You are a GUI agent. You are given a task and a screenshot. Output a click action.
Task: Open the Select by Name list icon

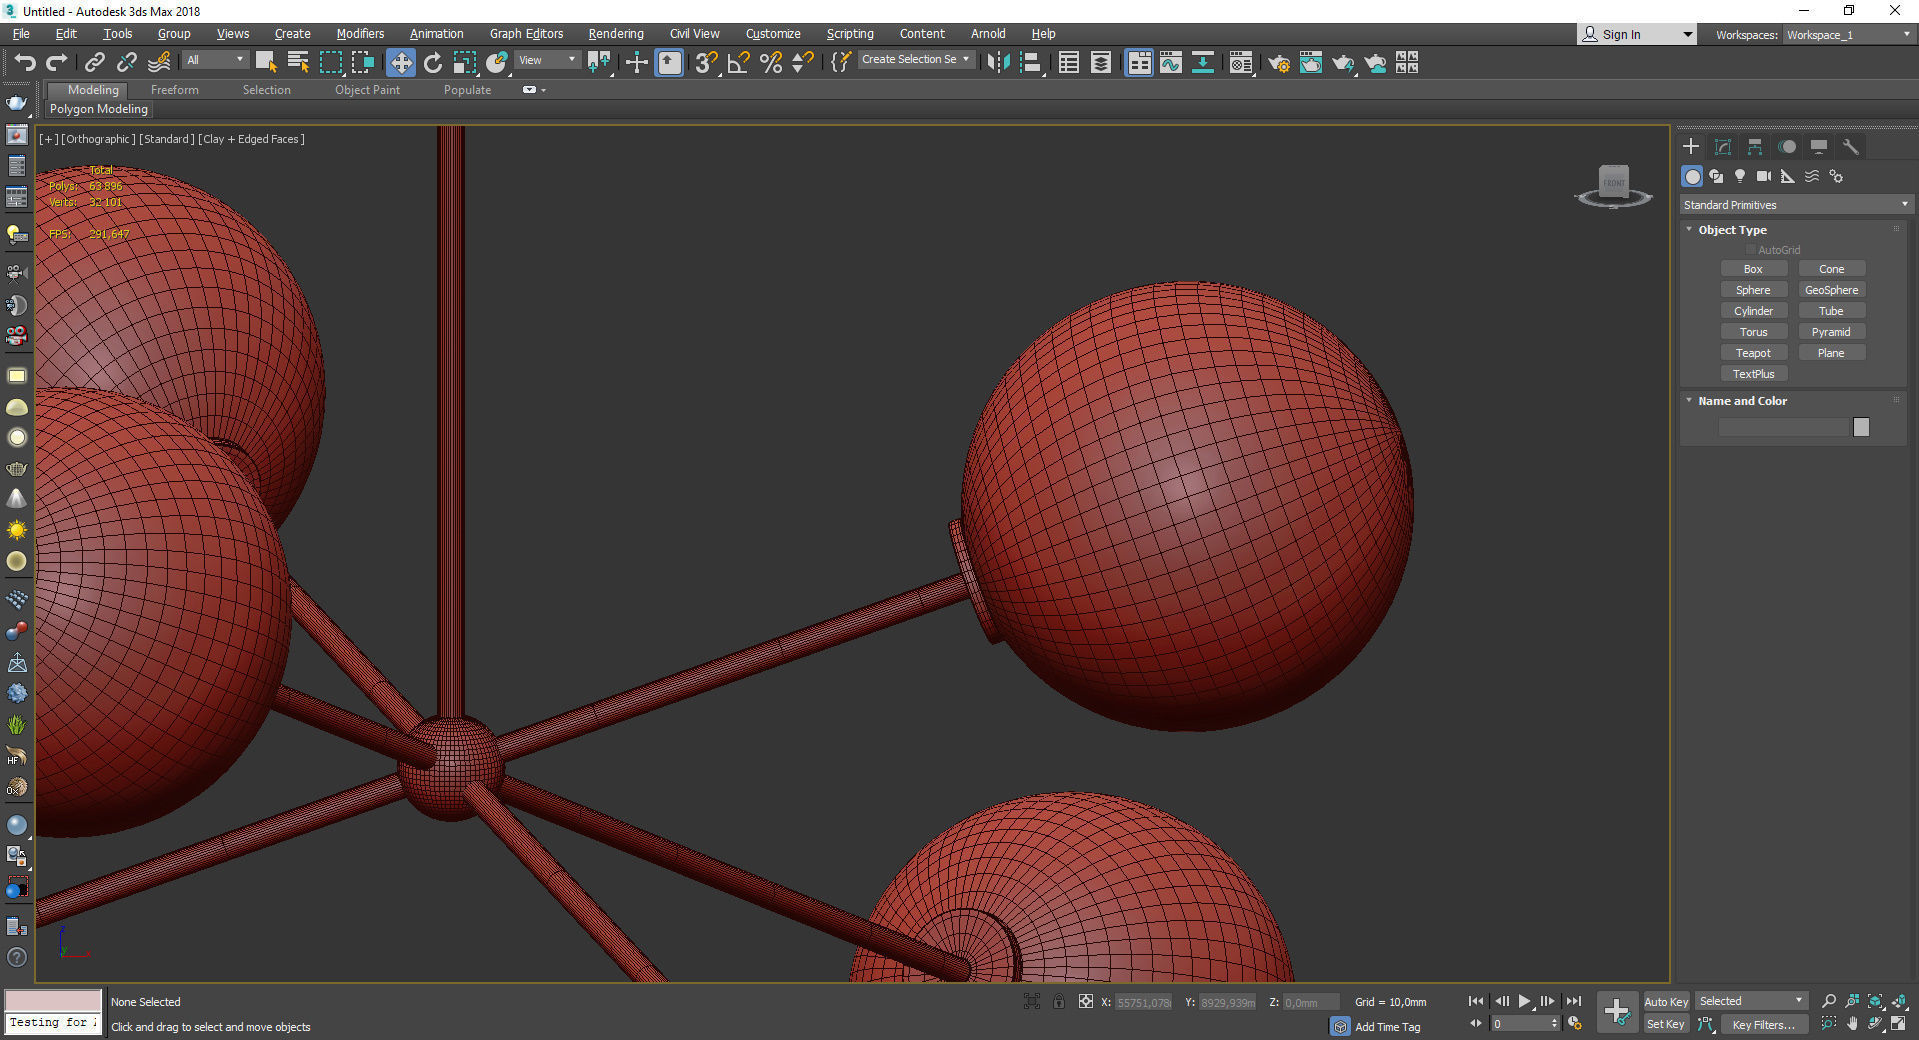pos(298,62)
